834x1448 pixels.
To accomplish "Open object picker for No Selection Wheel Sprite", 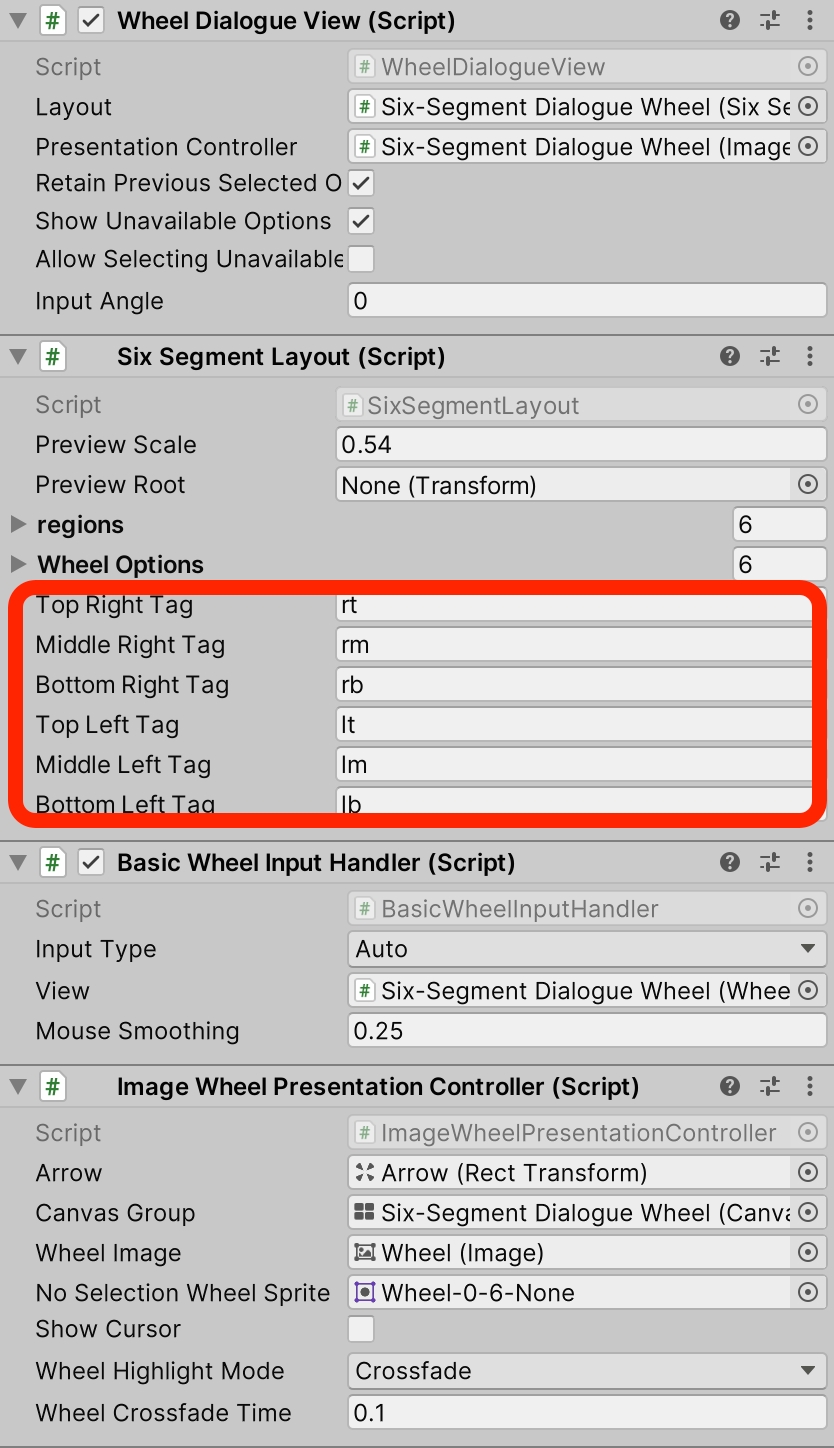I will (x=808, y=1293).
